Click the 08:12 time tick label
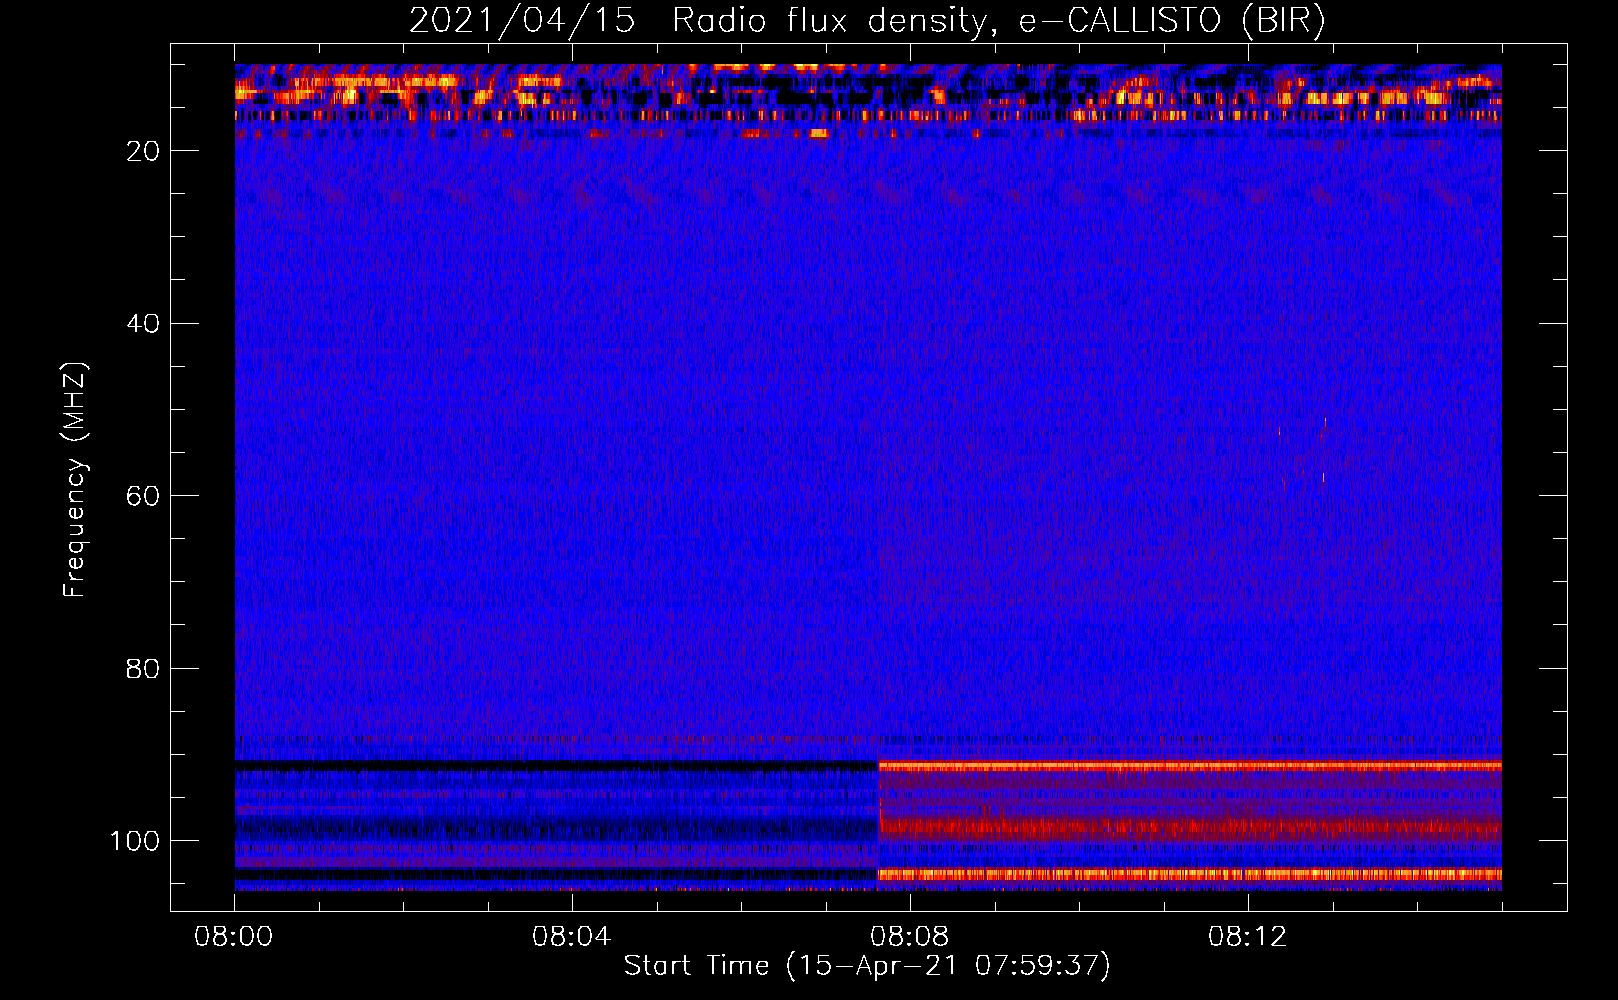The height and width of the screenshot is (1000, 1618). coord(1247,937)
